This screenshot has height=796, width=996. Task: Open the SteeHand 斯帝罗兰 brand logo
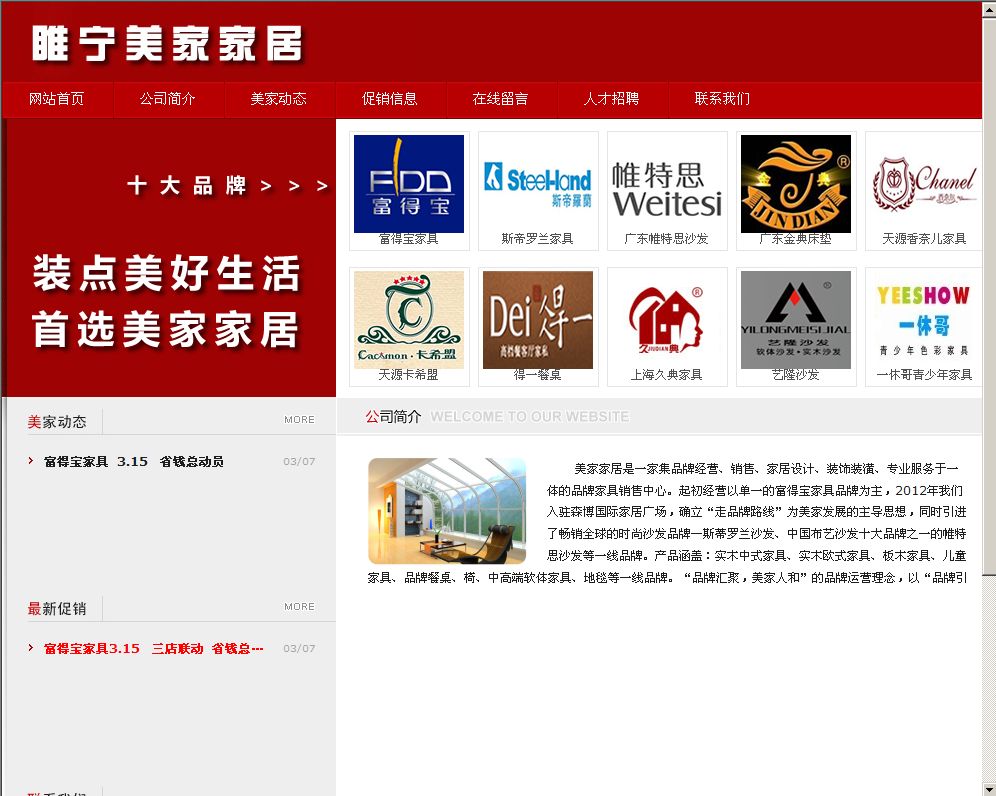point(537,183)
